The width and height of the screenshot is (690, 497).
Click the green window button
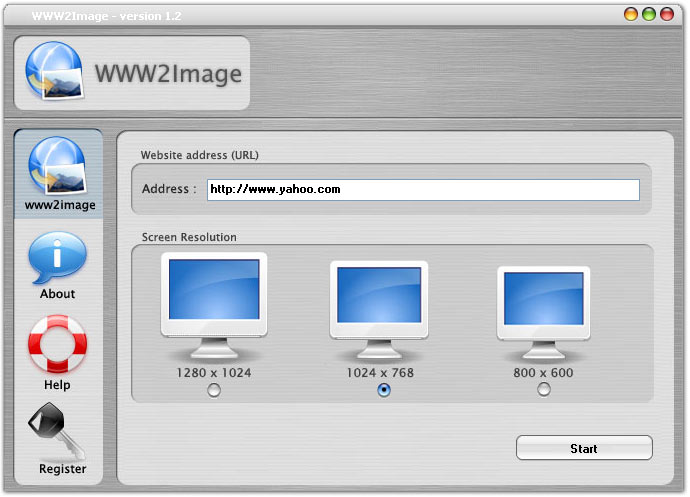(x=649, y=14)
